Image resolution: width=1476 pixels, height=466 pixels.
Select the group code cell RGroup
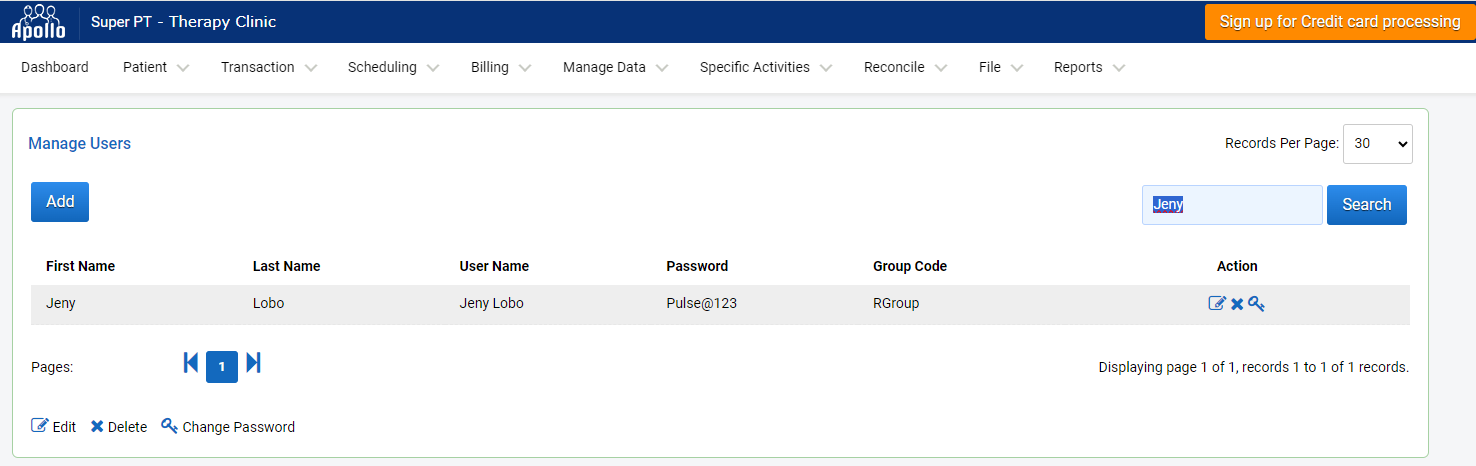(x=896, y=303)
